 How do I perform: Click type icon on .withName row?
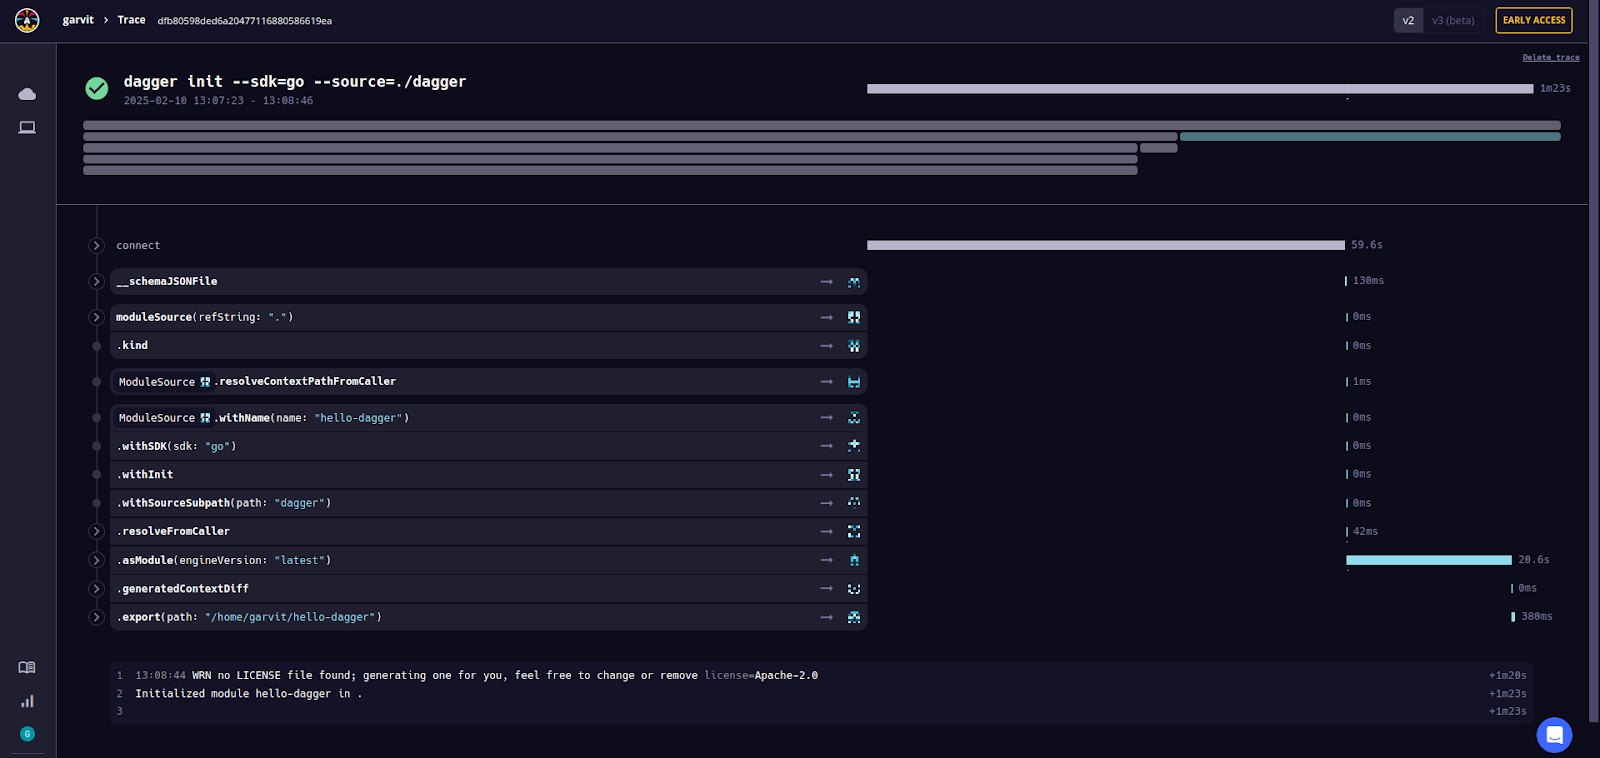[854, 418]
